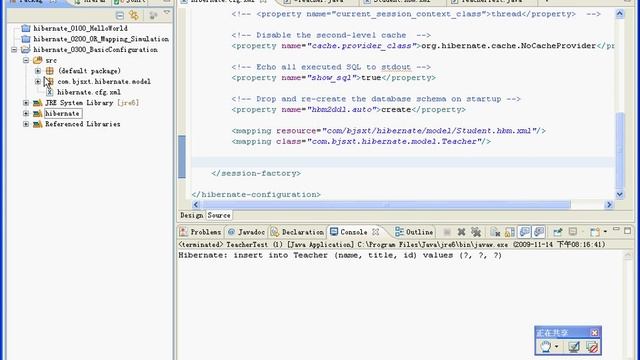Select hibernate_0200_OR_Mapping_Simulation project
The height and width of the screenshot is (360, 640).
coord(101,39)
